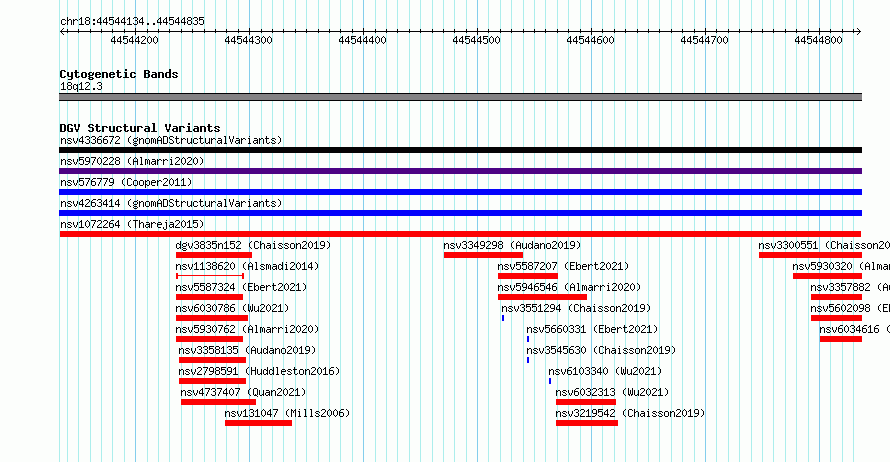Open nsv3551294 (Chaisson2019) variant
The width and height of the screenshot is (890, 462).
576,308
